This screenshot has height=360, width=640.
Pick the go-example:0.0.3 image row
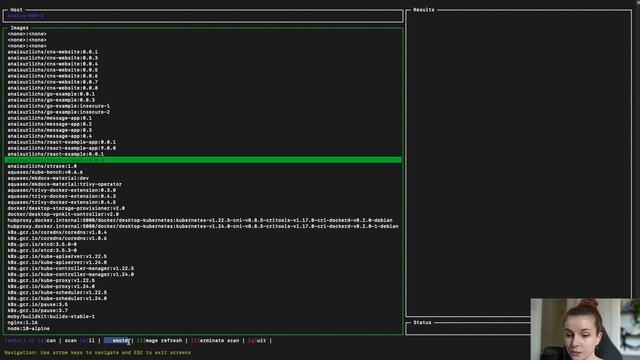[x=51, y=100]
